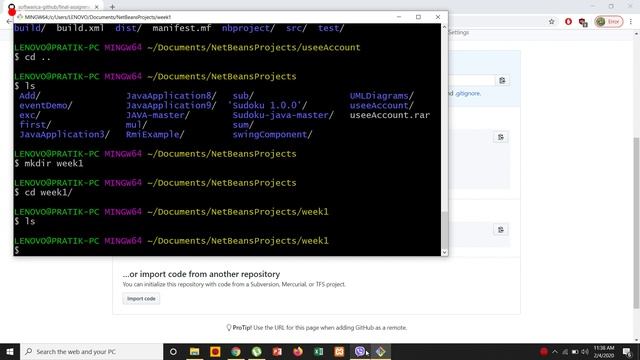640x360 pixels.
Task: Open Excel from the taskbar
Action: click(319, 351)
